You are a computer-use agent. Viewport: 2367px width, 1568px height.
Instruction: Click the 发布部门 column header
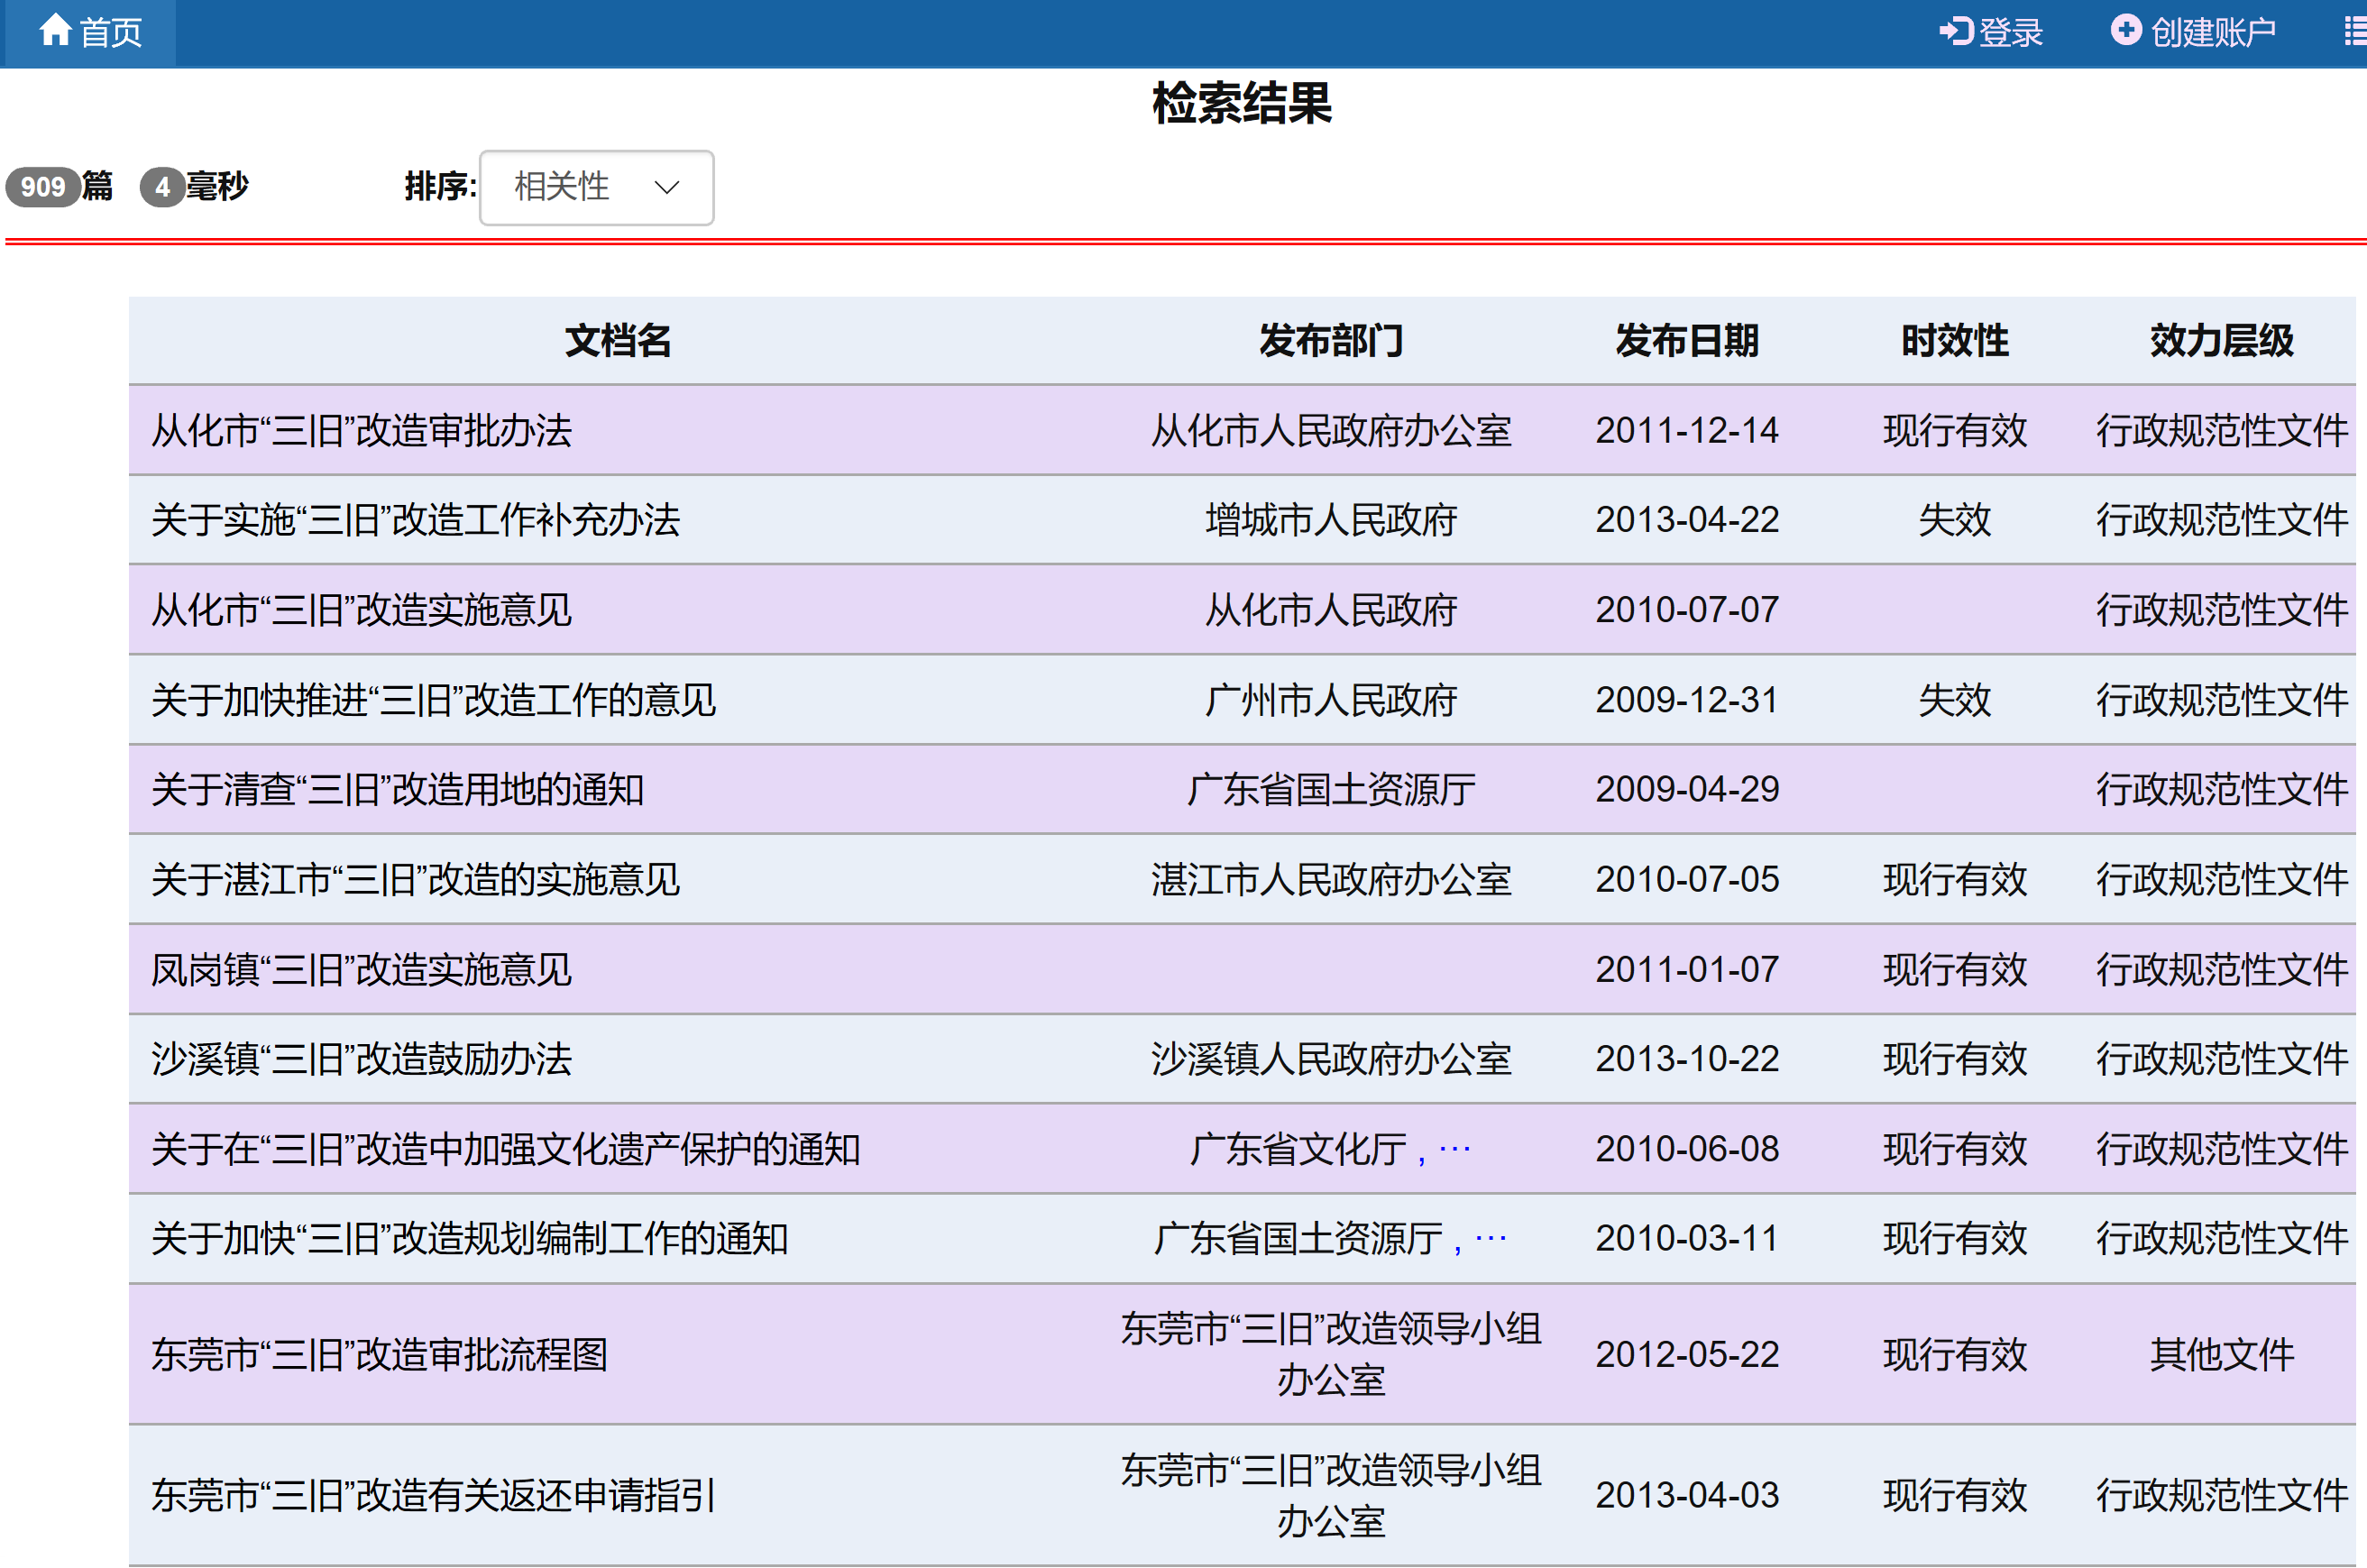tap(1331, 341)
